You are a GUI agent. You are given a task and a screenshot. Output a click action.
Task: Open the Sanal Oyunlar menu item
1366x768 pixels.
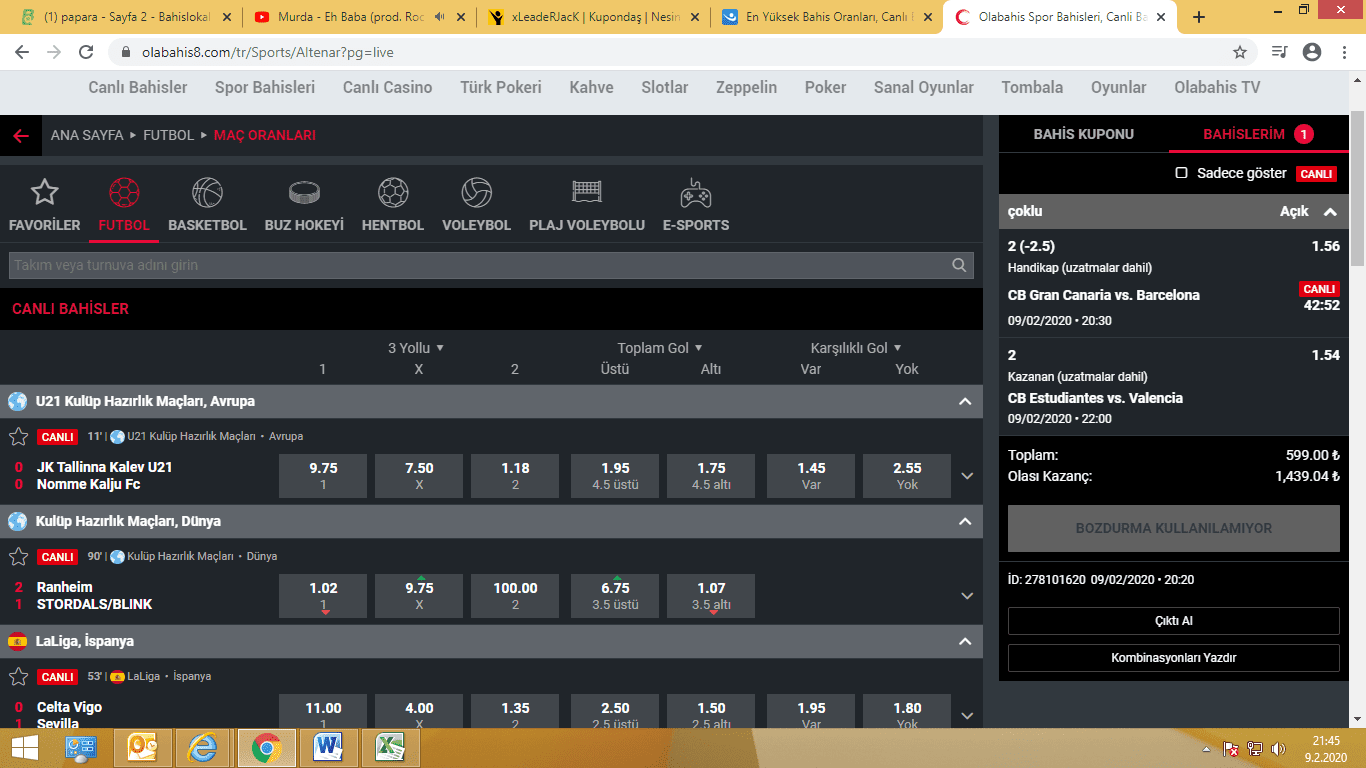(x=923, y=87)
